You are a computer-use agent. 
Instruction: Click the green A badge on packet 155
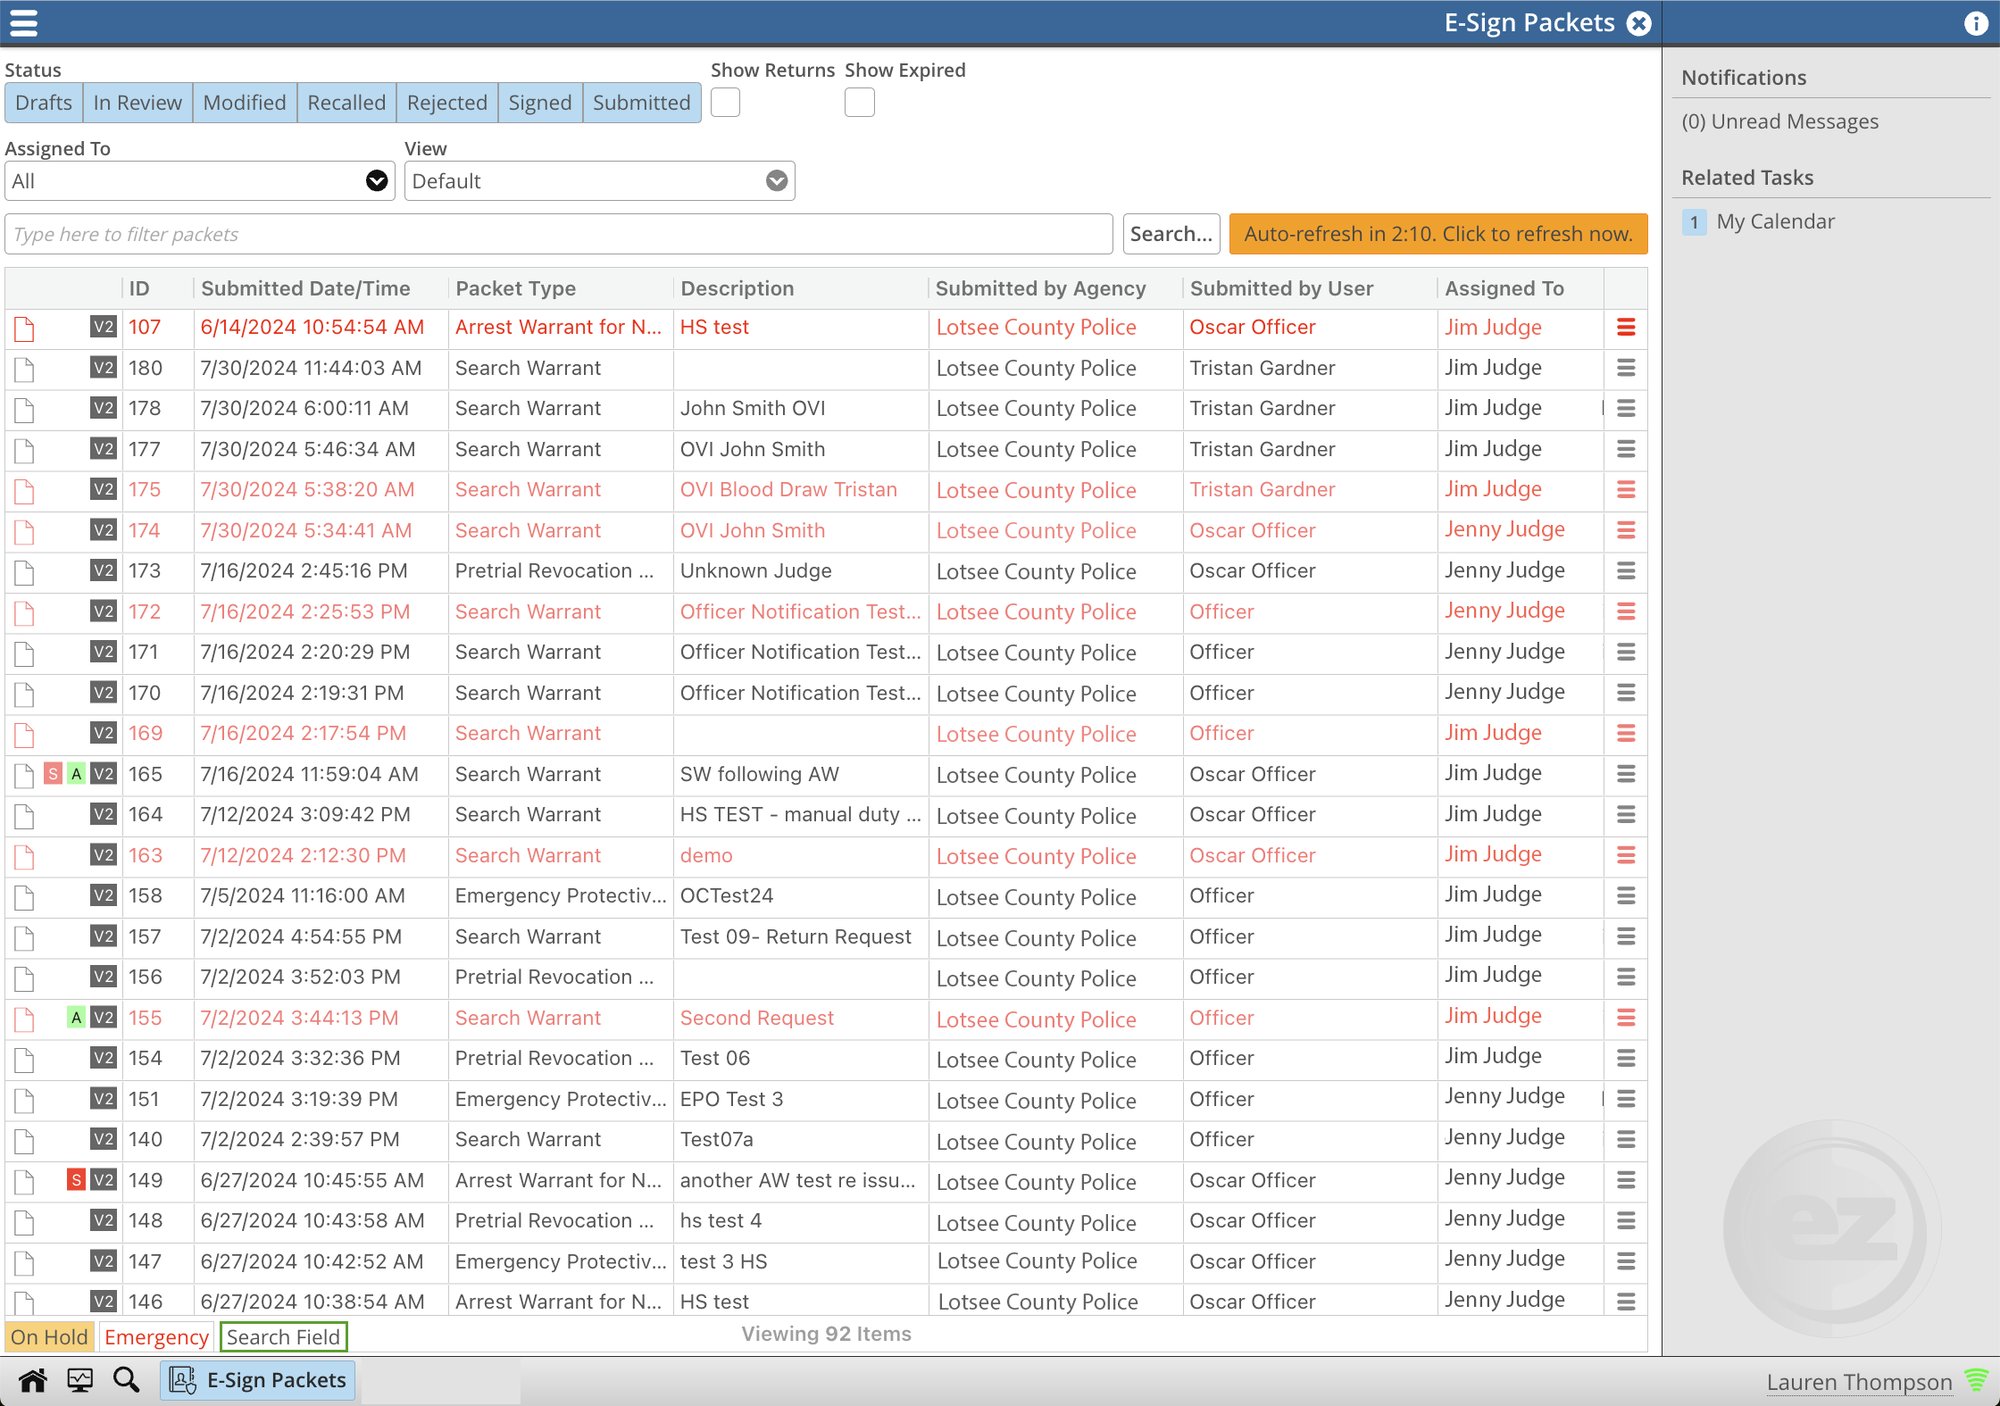pyautogui.click(x=76, y=1018)
